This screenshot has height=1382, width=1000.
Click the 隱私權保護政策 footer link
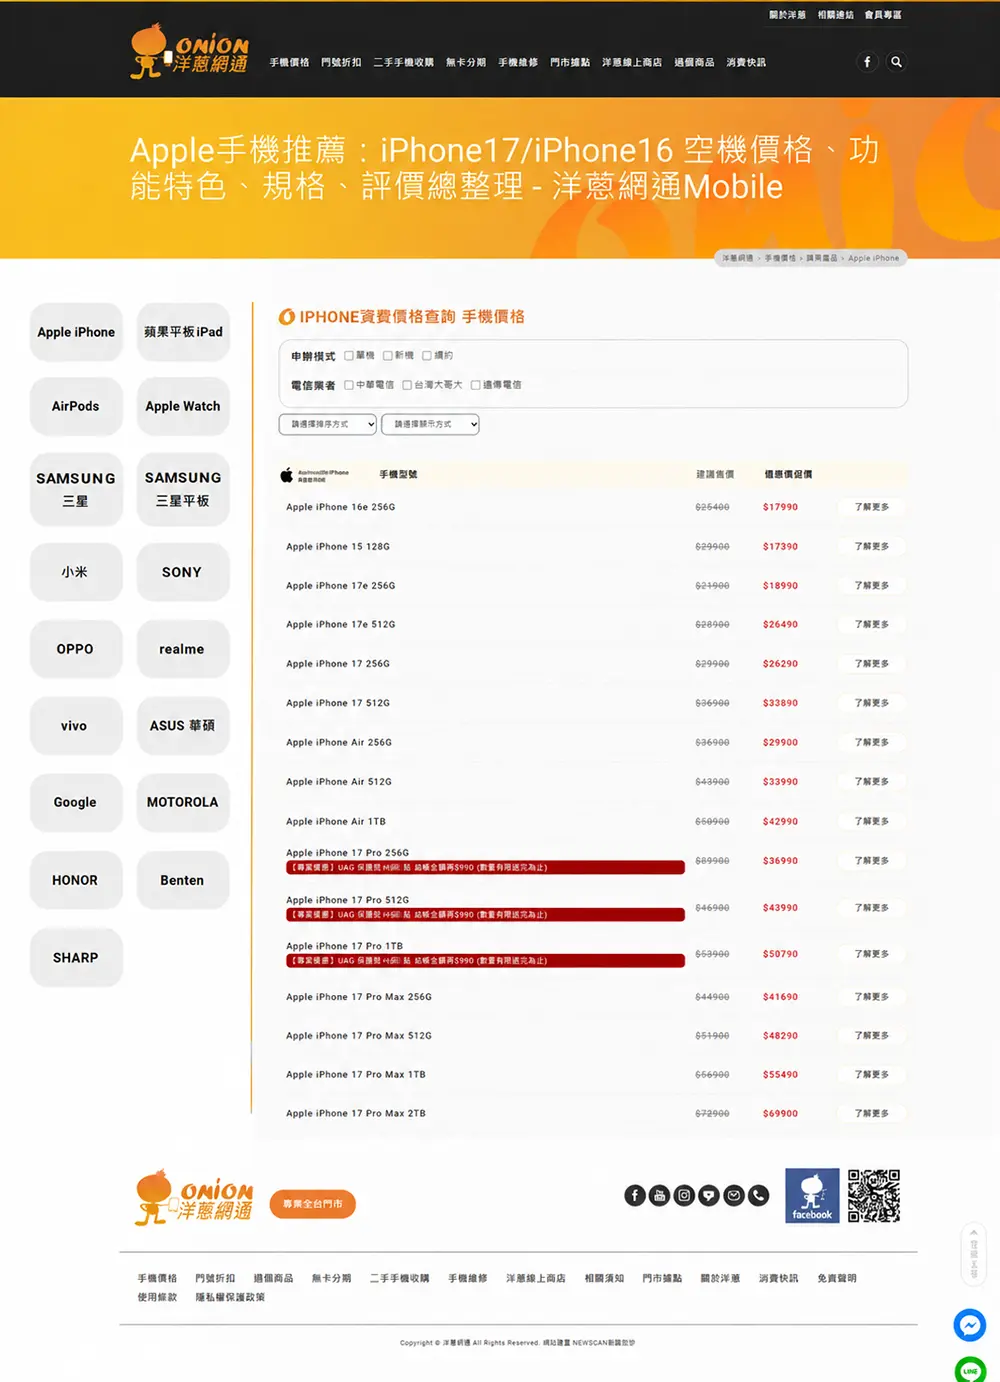[230, 1297]
